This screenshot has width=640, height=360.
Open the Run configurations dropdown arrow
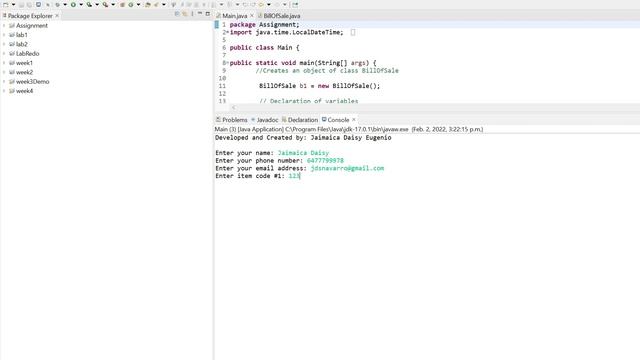(x=81, y=4)
